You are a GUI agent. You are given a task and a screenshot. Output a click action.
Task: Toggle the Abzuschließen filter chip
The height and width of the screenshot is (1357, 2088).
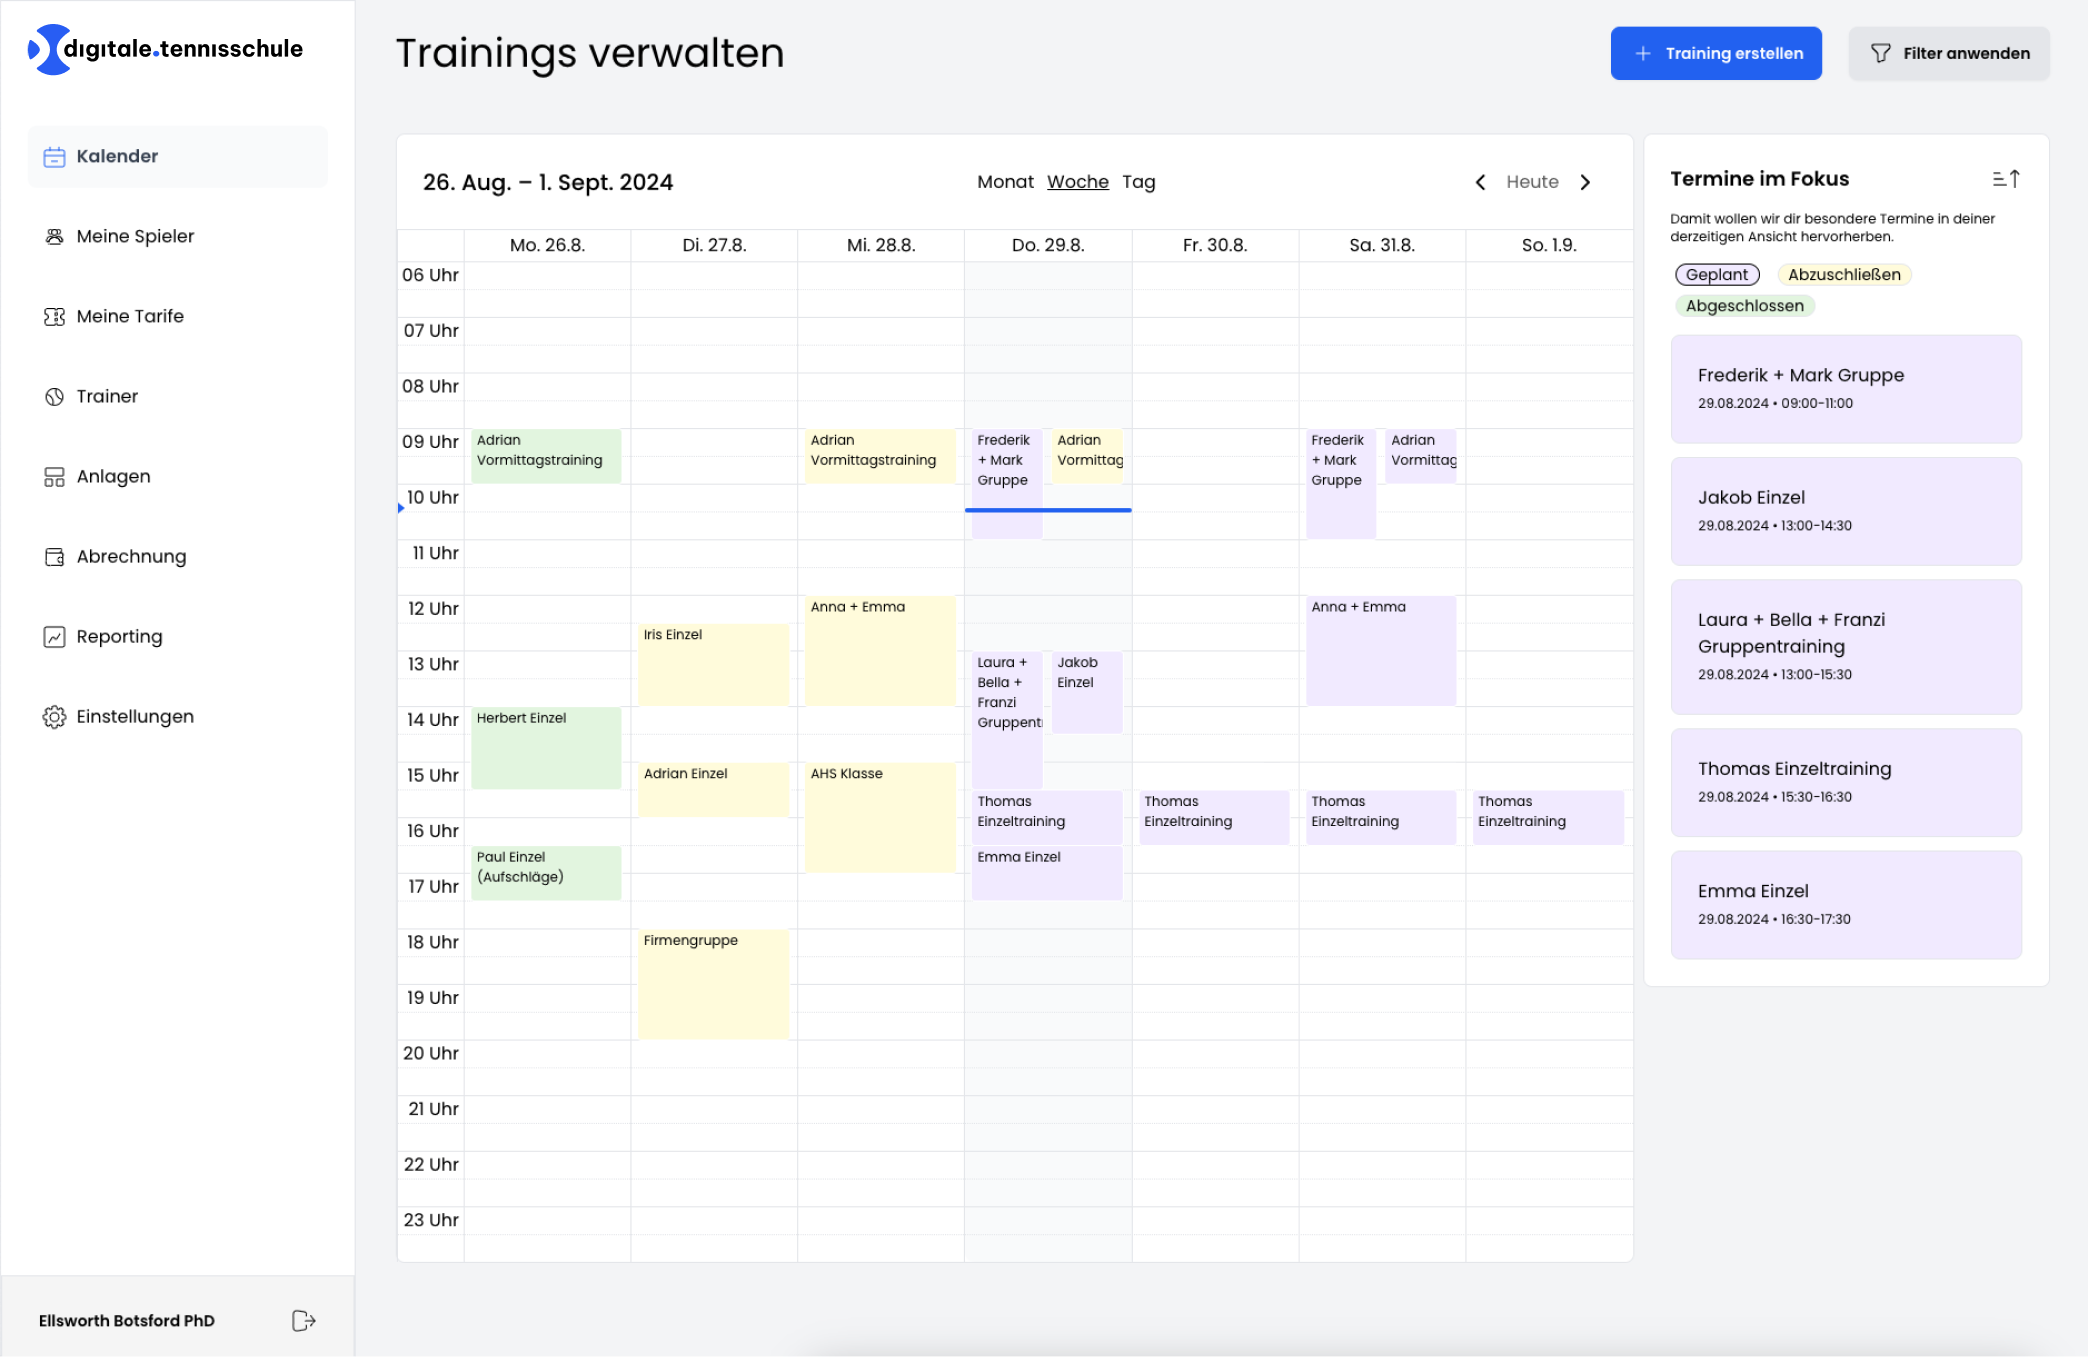1845,274
